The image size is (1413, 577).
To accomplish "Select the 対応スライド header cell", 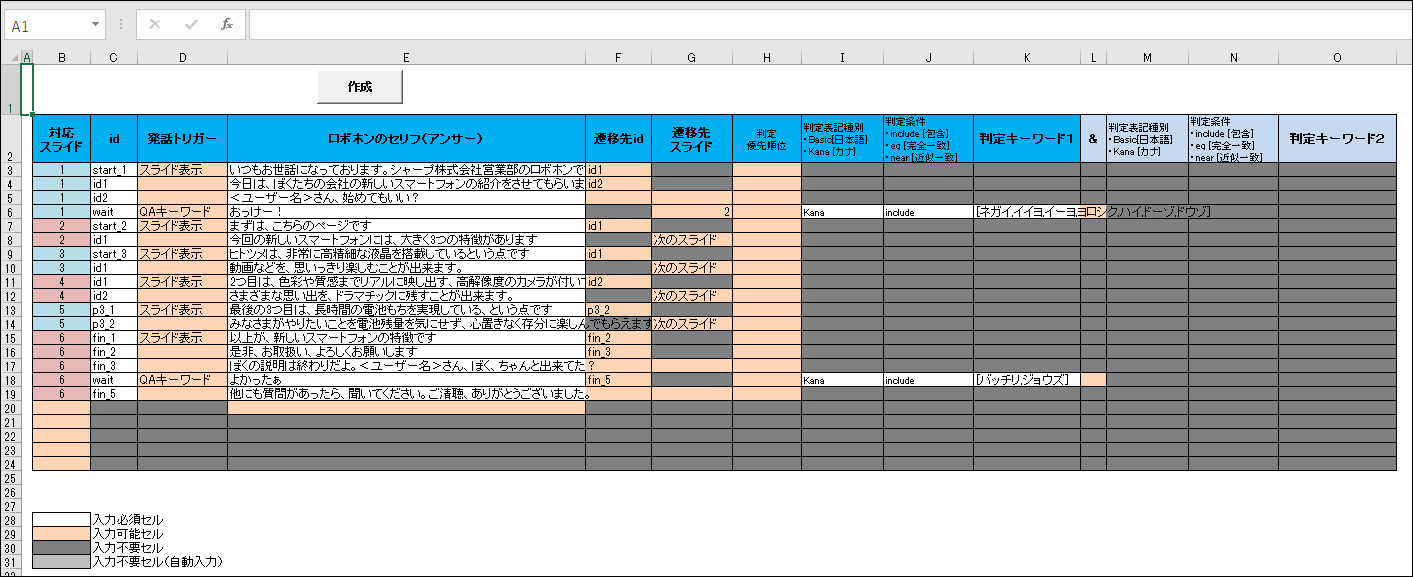I will click(x=62, y=139).
